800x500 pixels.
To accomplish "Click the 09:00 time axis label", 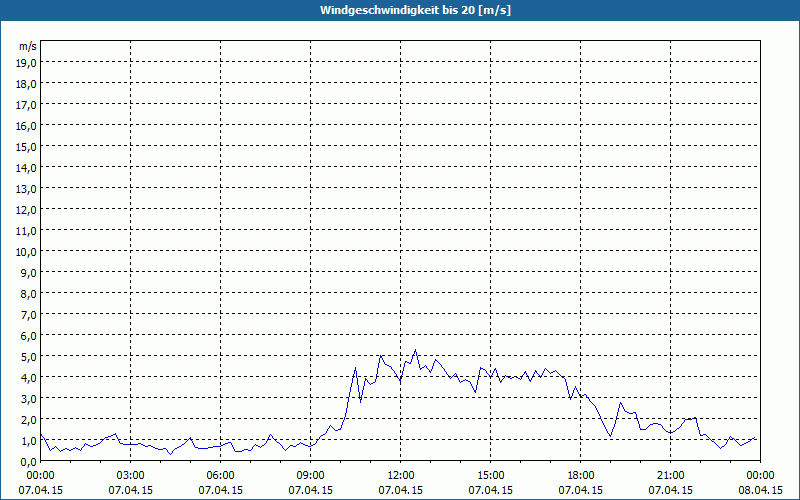I will click(311, 476).
